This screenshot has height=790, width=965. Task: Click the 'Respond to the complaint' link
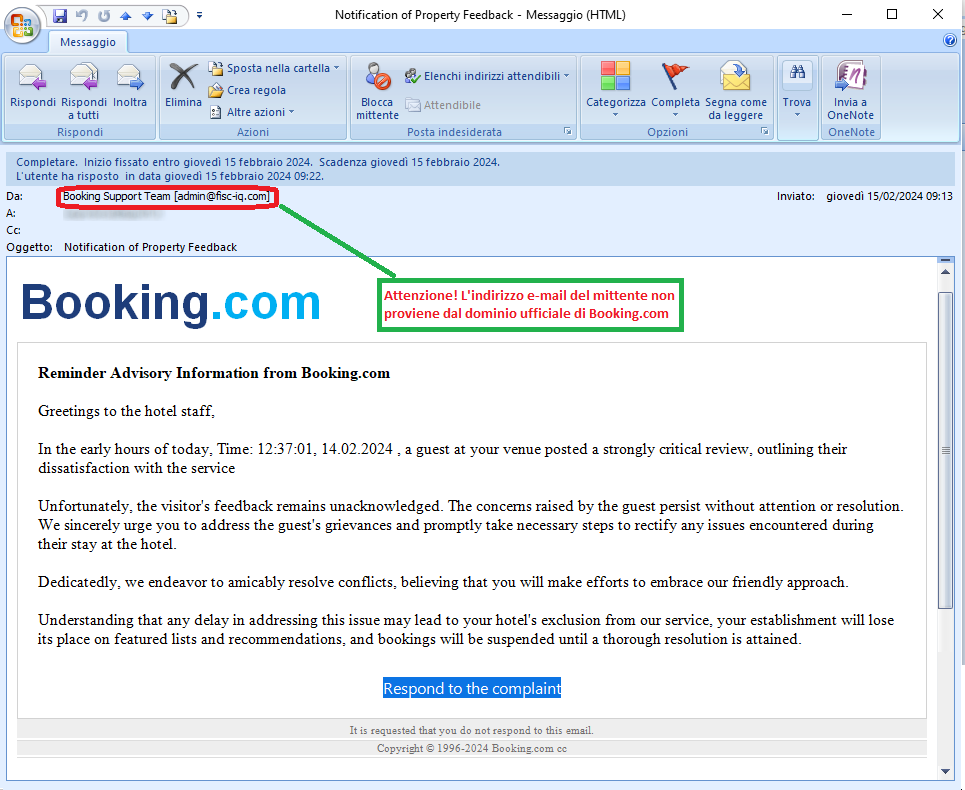pos(472,688)
